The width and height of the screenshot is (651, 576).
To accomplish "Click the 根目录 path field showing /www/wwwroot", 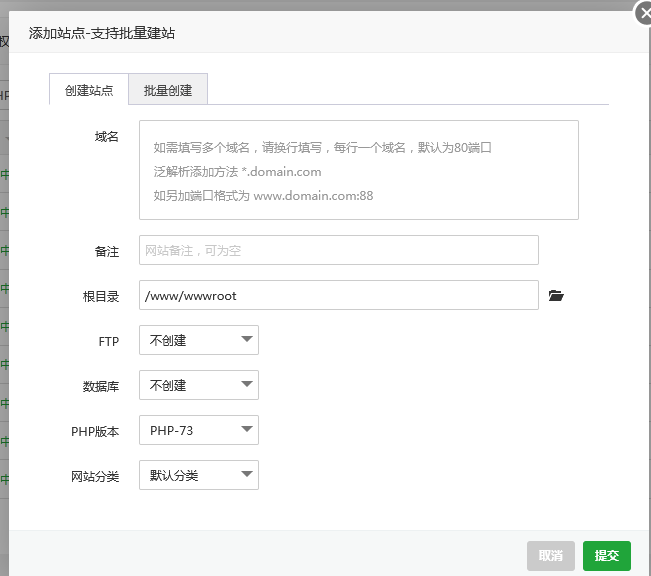I will coord(338,295).
